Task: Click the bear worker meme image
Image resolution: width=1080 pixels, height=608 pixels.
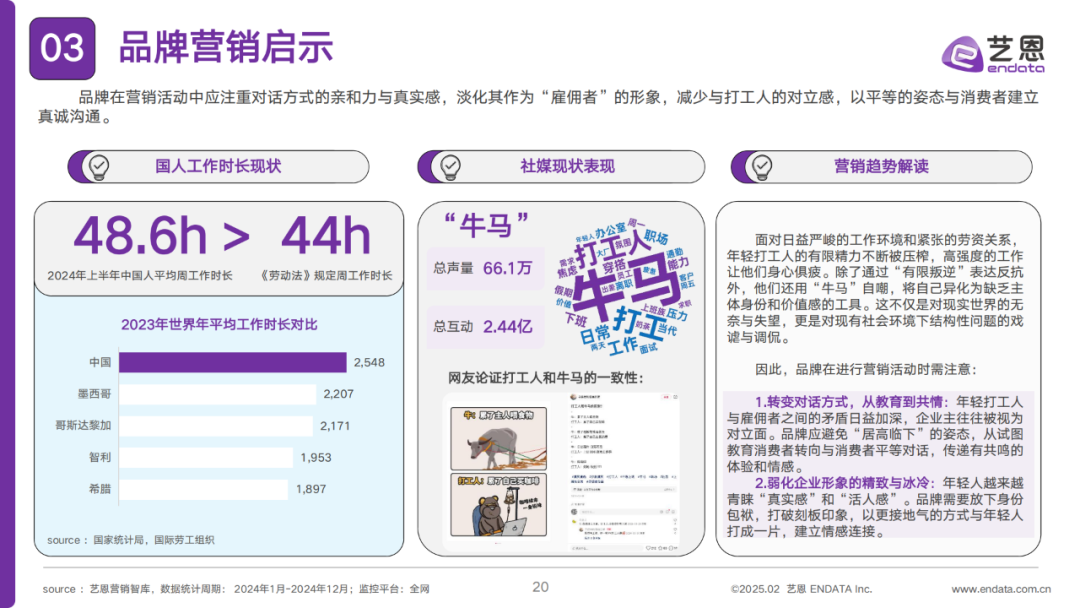Action: [x=499, y=505]
